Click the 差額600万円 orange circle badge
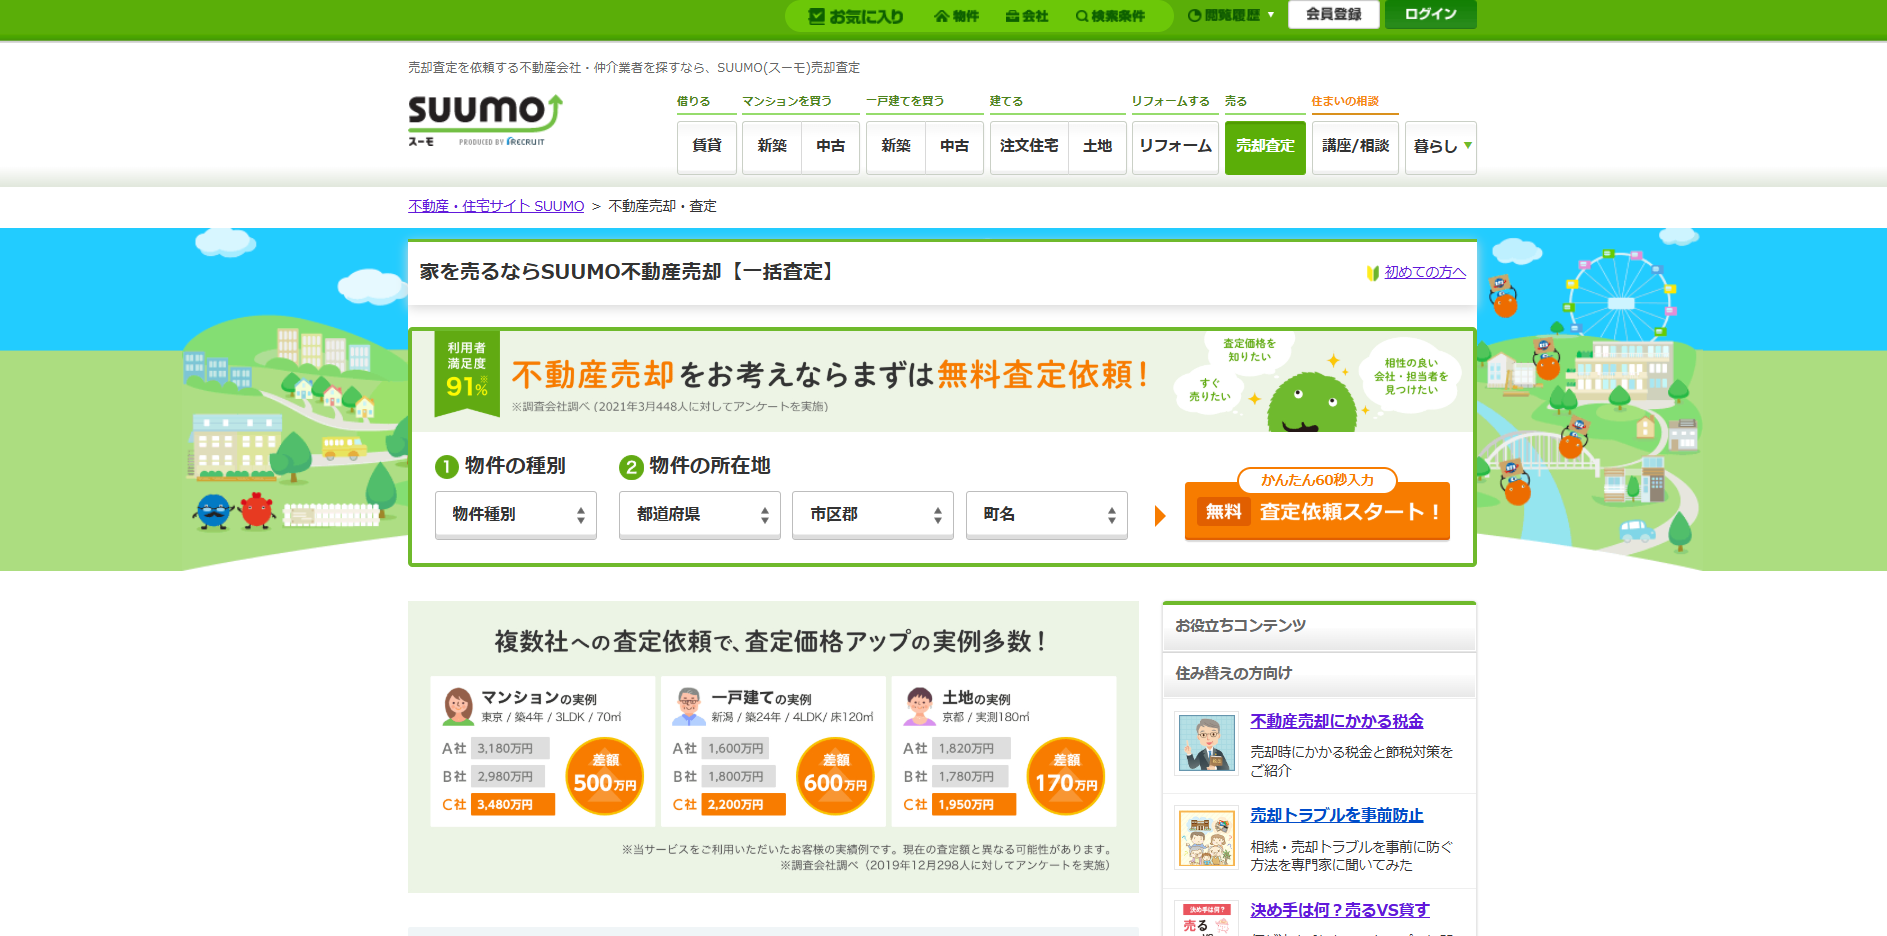 click(836, 776)
